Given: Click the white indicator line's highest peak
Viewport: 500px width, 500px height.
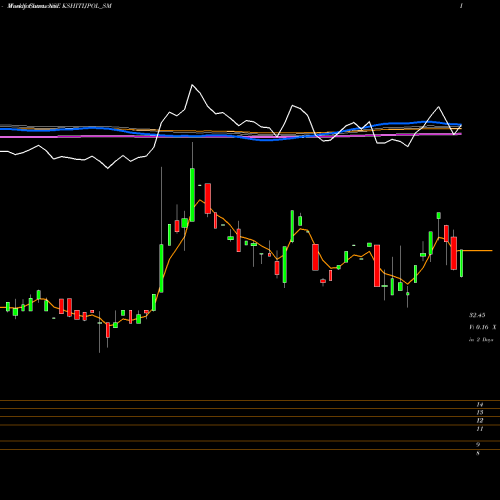Looking at the screenshot, I should point(192,85).
